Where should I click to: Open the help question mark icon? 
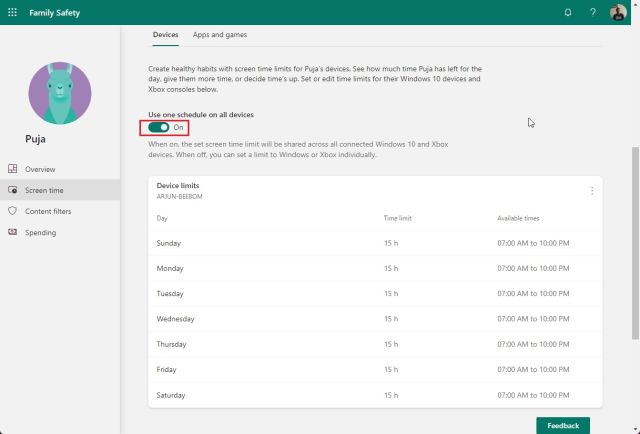point(593,13)
